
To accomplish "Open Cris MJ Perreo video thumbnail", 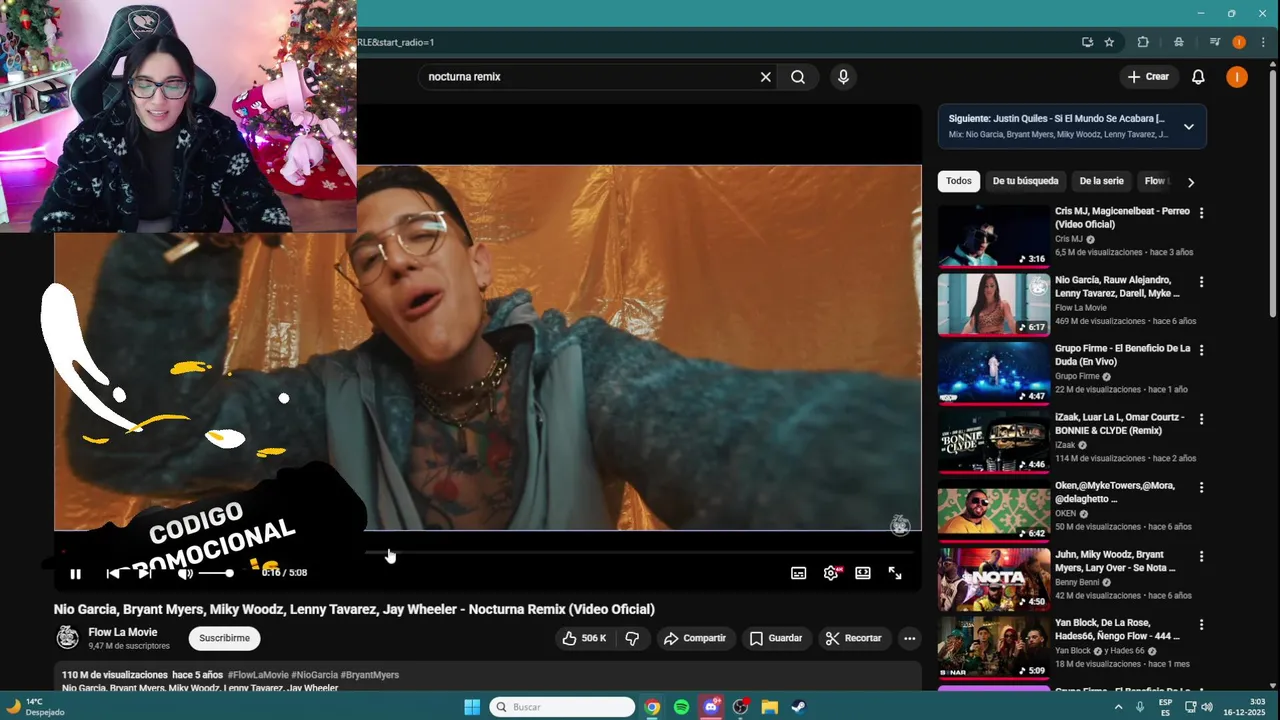I will 994,236.
